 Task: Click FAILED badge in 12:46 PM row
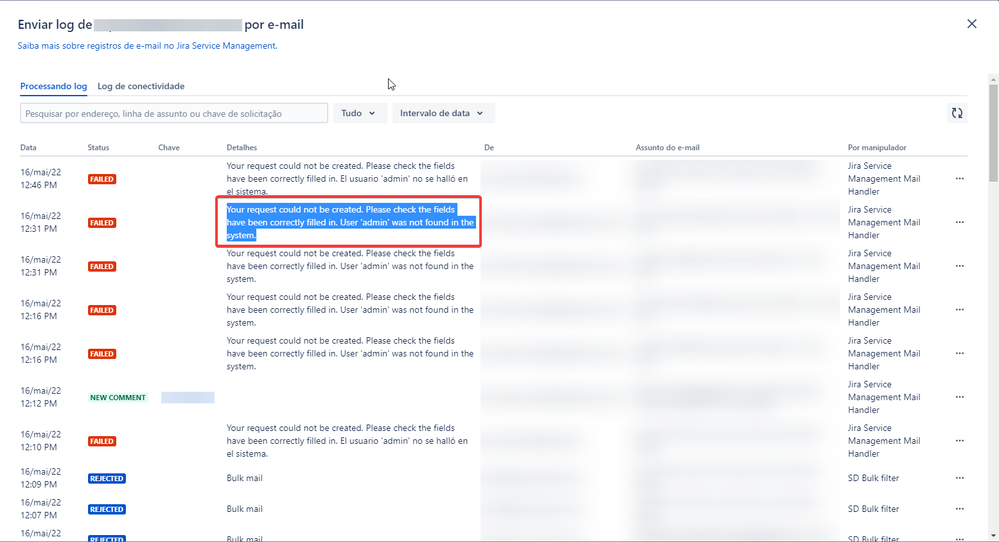point(102,180)
